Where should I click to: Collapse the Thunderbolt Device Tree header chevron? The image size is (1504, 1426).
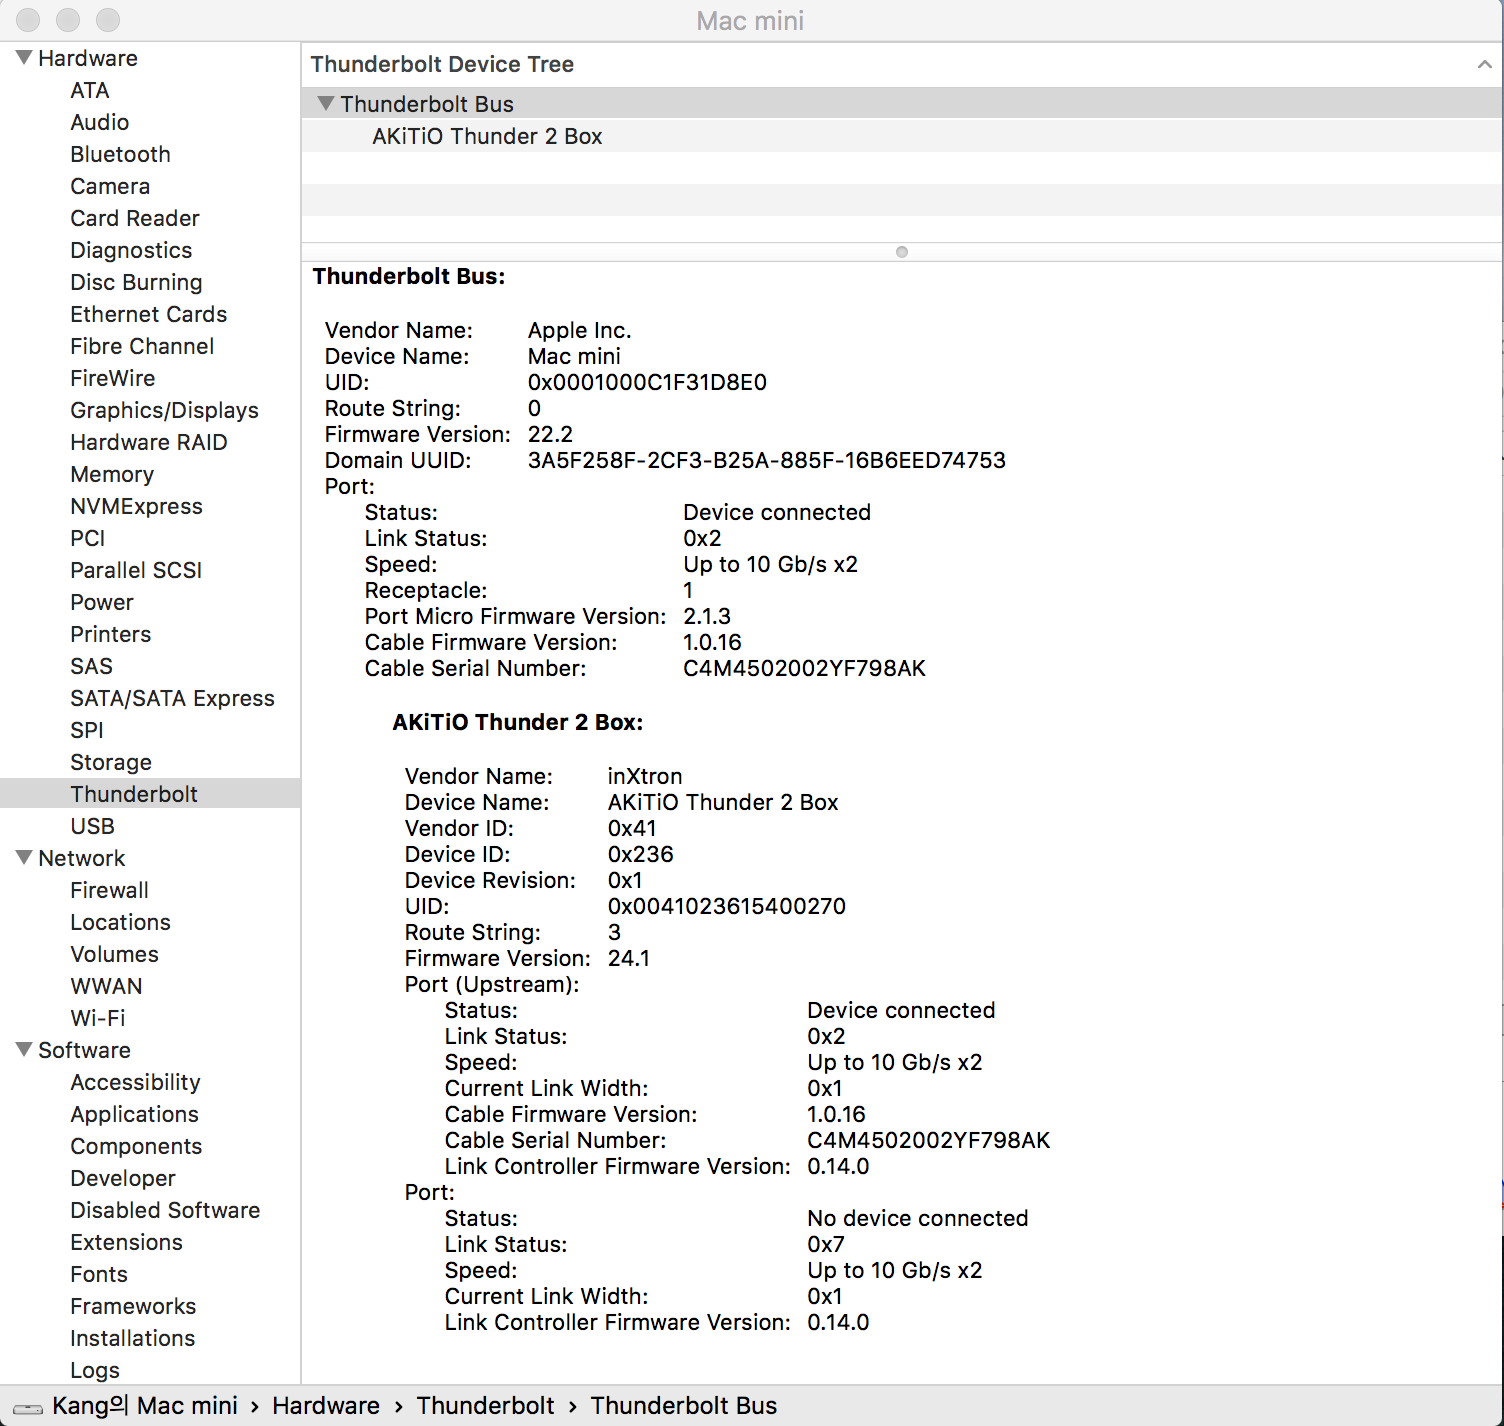[x=1485, y=64]
